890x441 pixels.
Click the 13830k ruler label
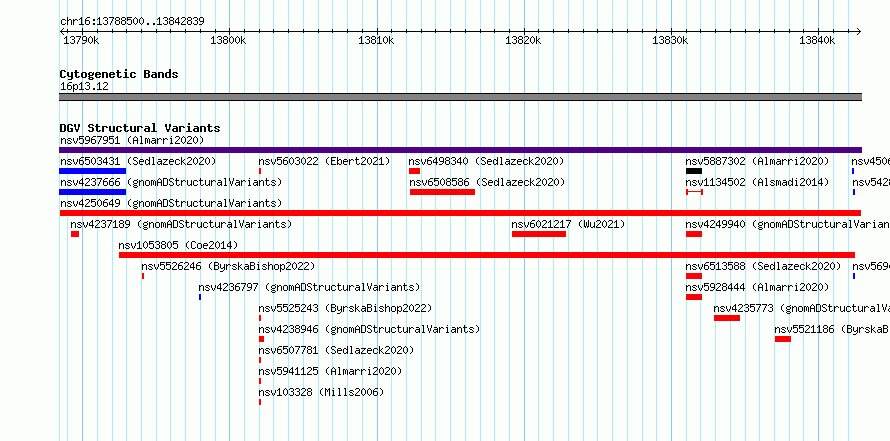(x=670, y=40)
